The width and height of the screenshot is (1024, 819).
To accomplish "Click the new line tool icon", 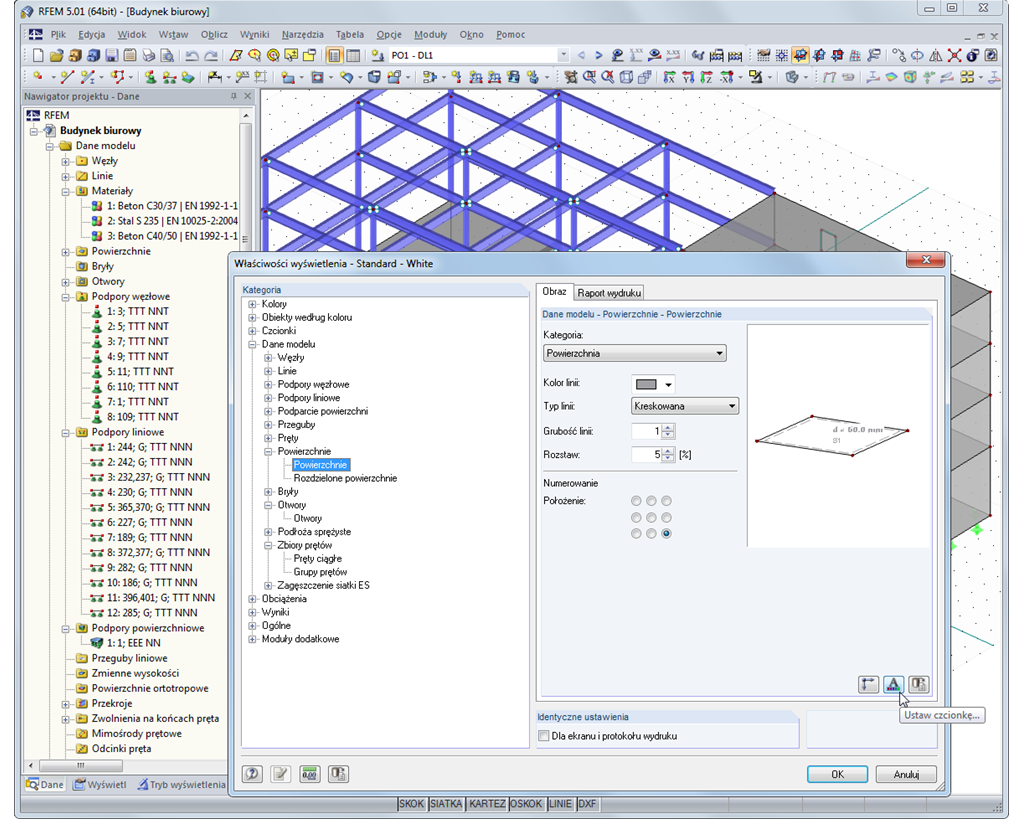I will coord(67,77).
